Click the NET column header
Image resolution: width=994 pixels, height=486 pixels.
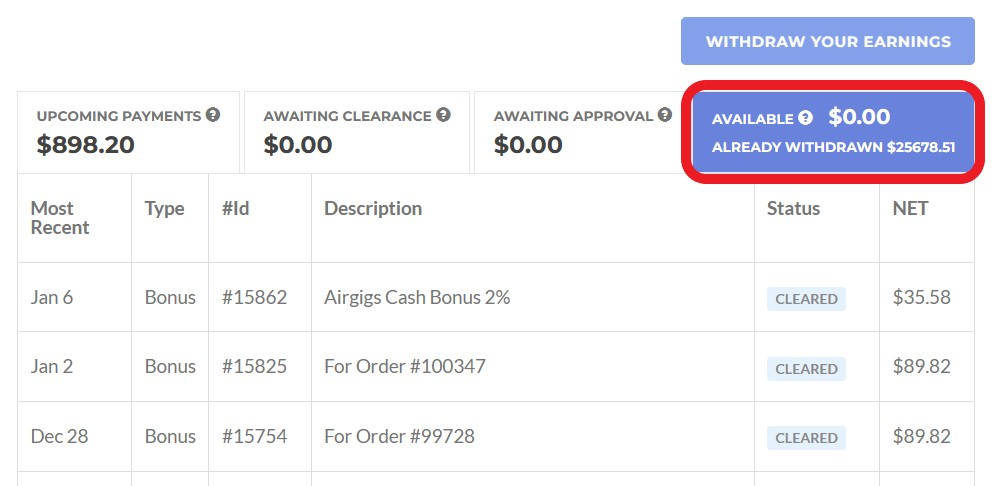(910, 208)
